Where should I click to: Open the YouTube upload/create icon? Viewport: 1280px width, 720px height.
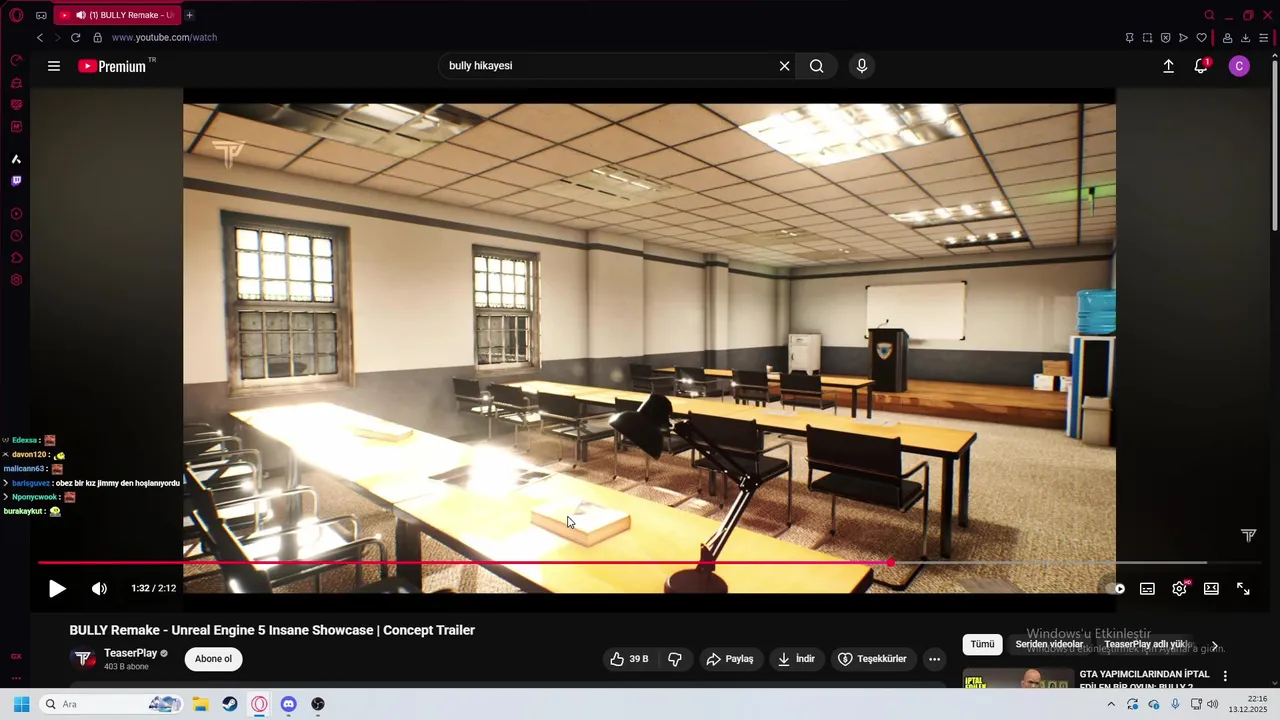click(1168, 66)
